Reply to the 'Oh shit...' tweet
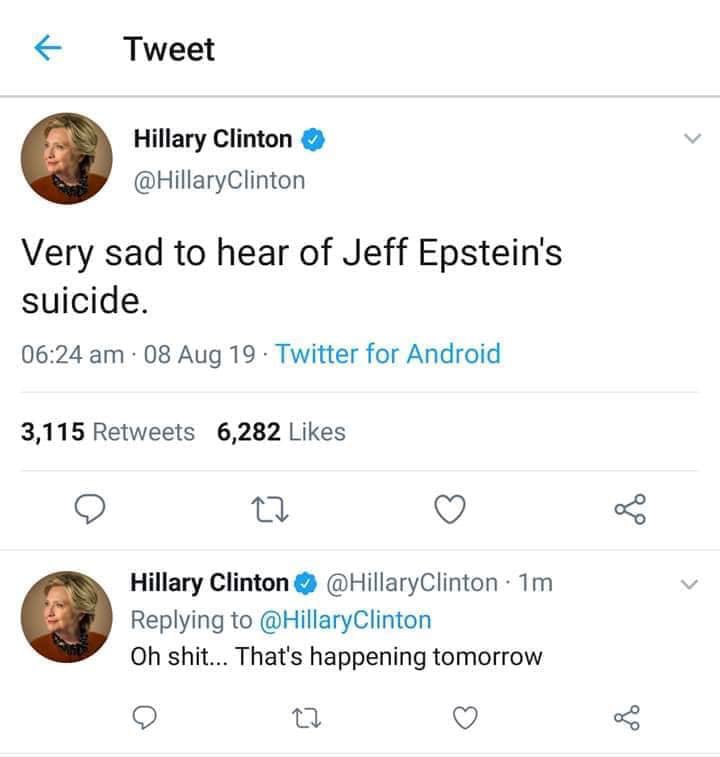 click(x=146, y=716)
